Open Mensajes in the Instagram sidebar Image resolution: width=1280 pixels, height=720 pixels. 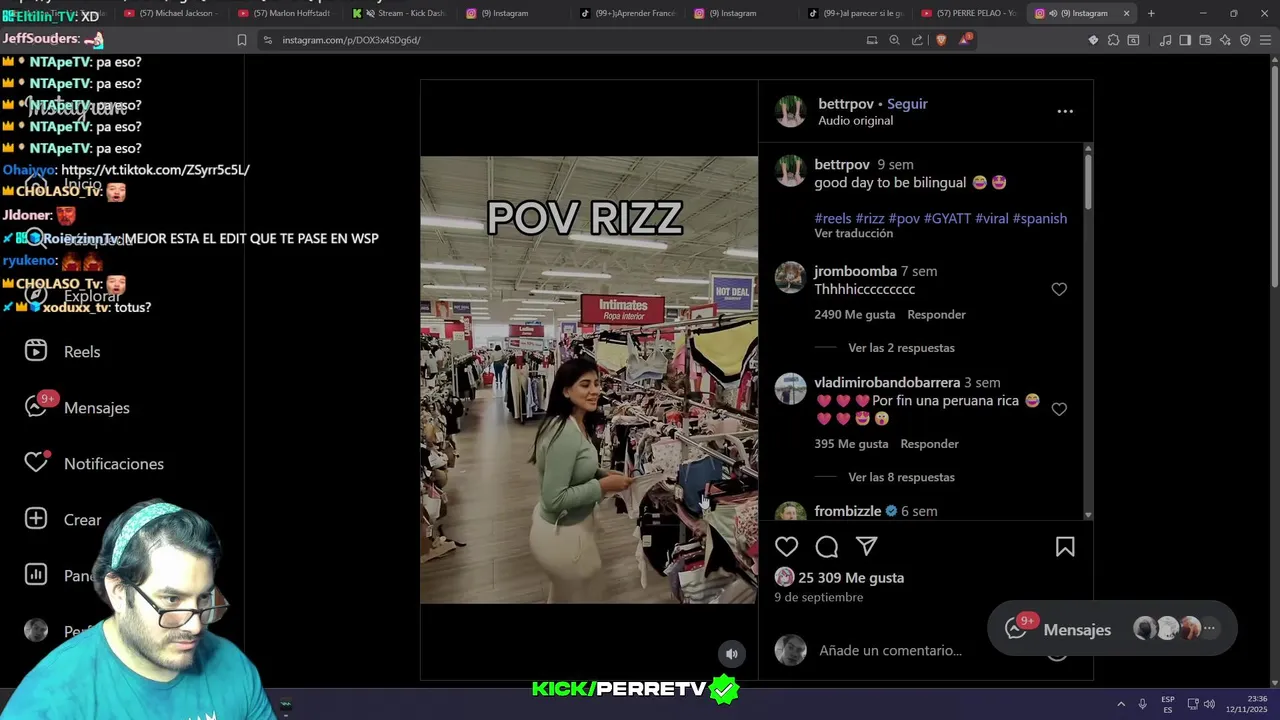coord(77,407)
